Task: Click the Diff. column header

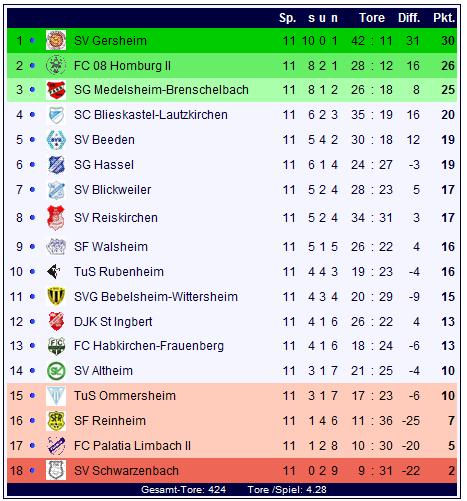Action: [409, 18]
